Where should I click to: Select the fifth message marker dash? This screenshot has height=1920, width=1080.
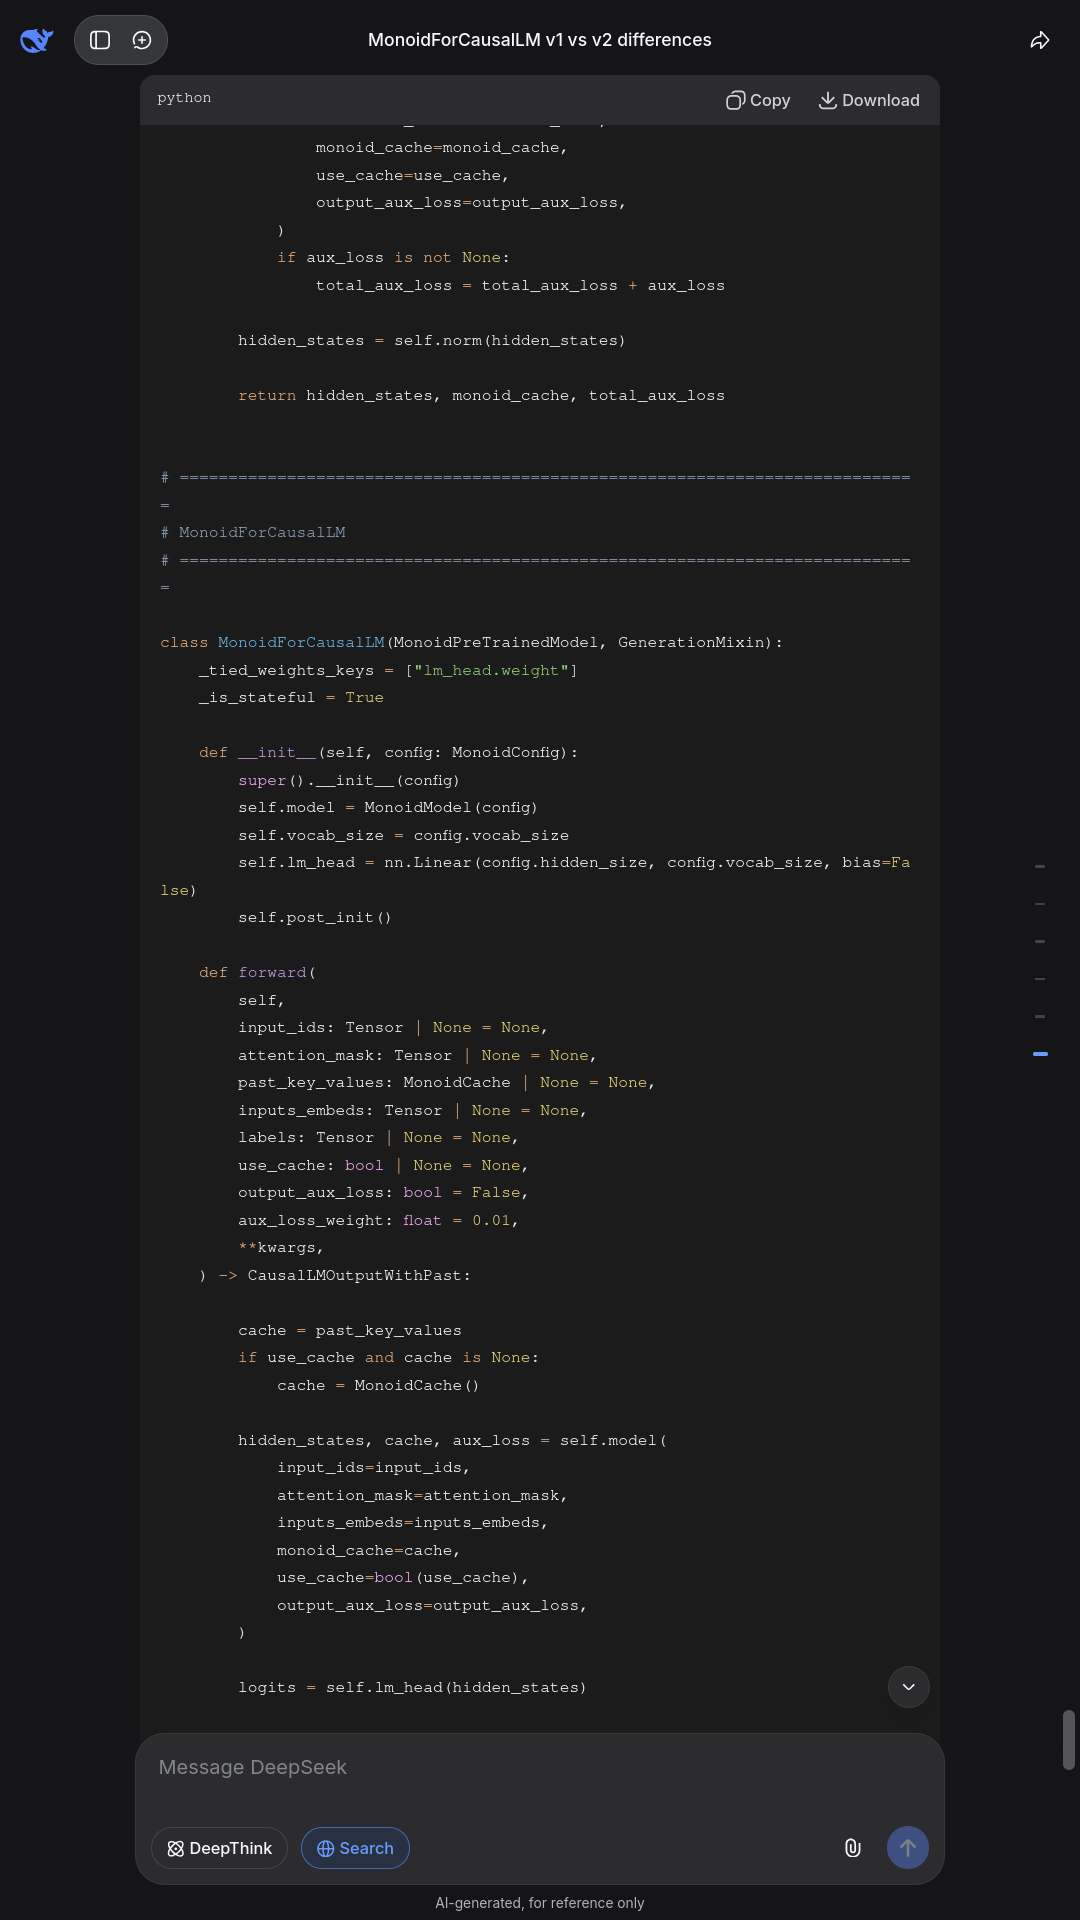pos(1040,1016)
